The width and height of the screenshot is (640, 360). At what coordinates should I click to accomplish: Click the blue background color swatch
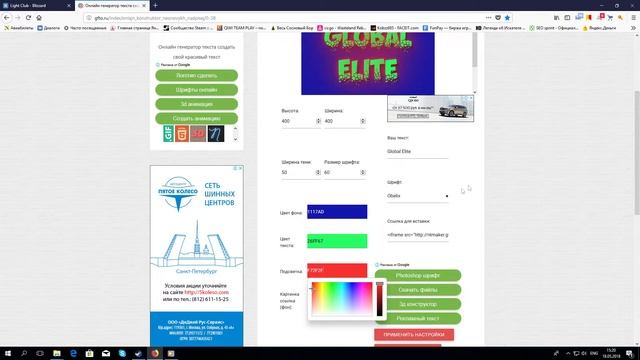point(337,212)
